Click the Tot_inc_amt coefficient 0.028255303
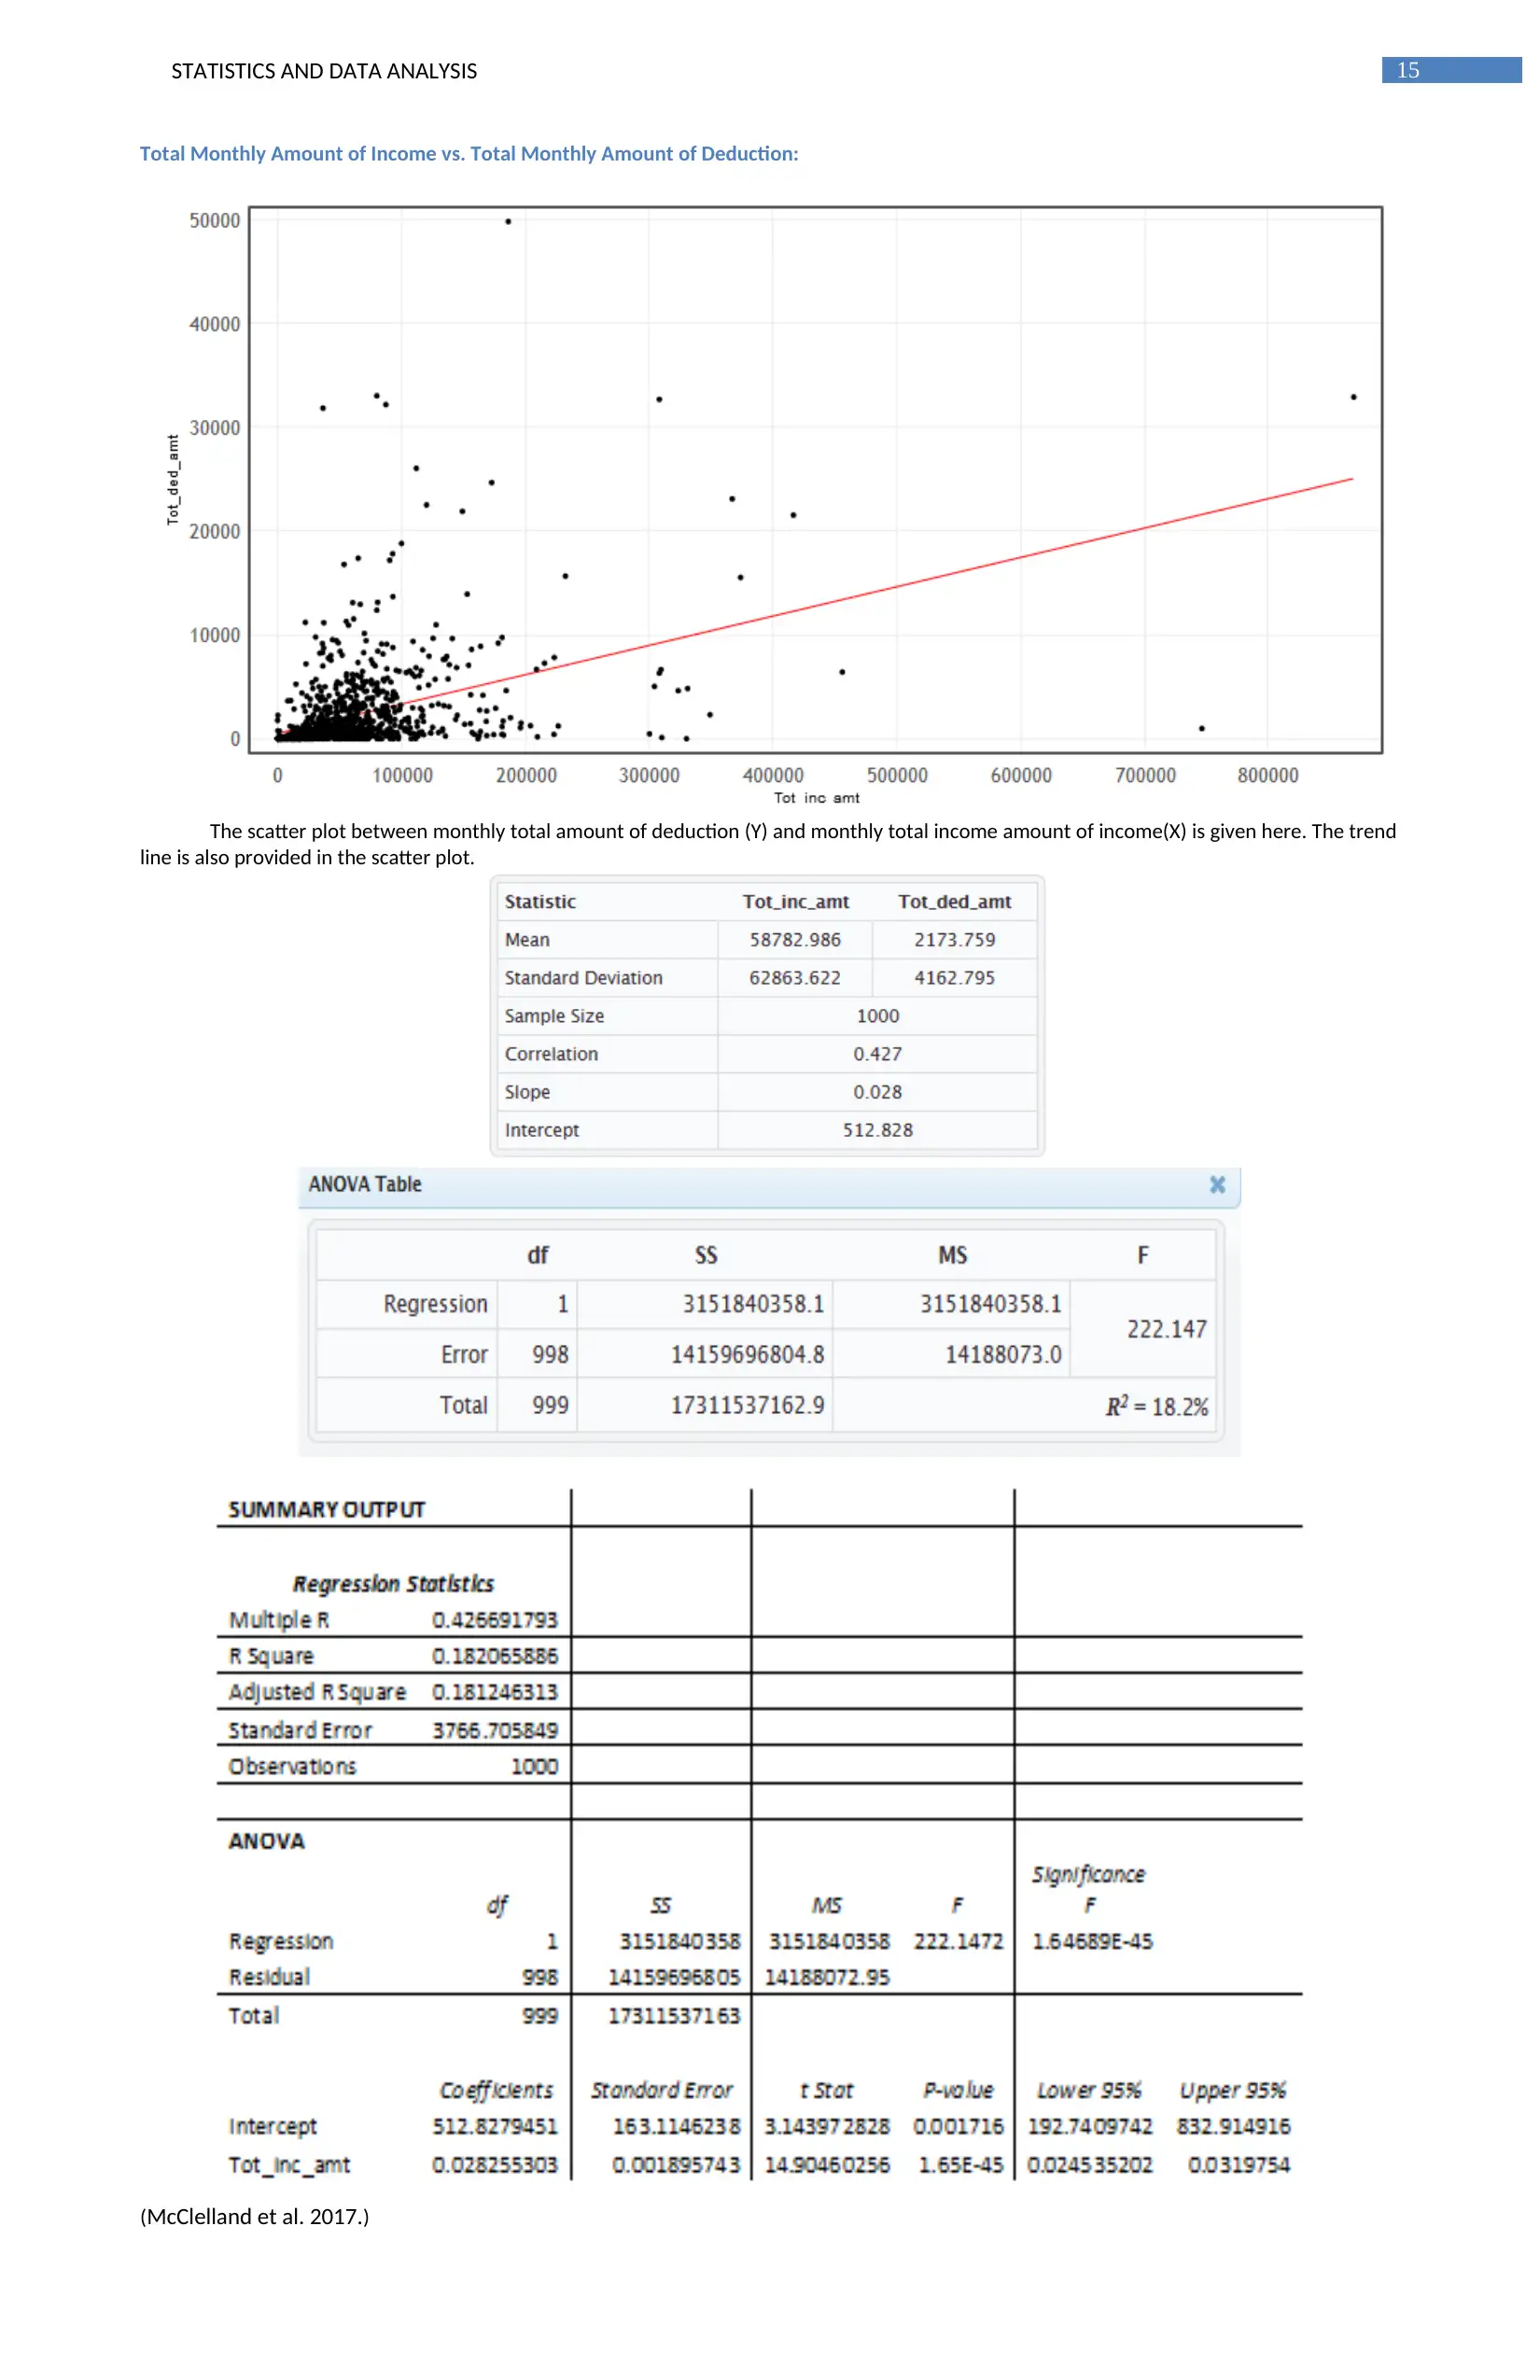This screenshot has width=1540, height=2380. click(495, 2164)
